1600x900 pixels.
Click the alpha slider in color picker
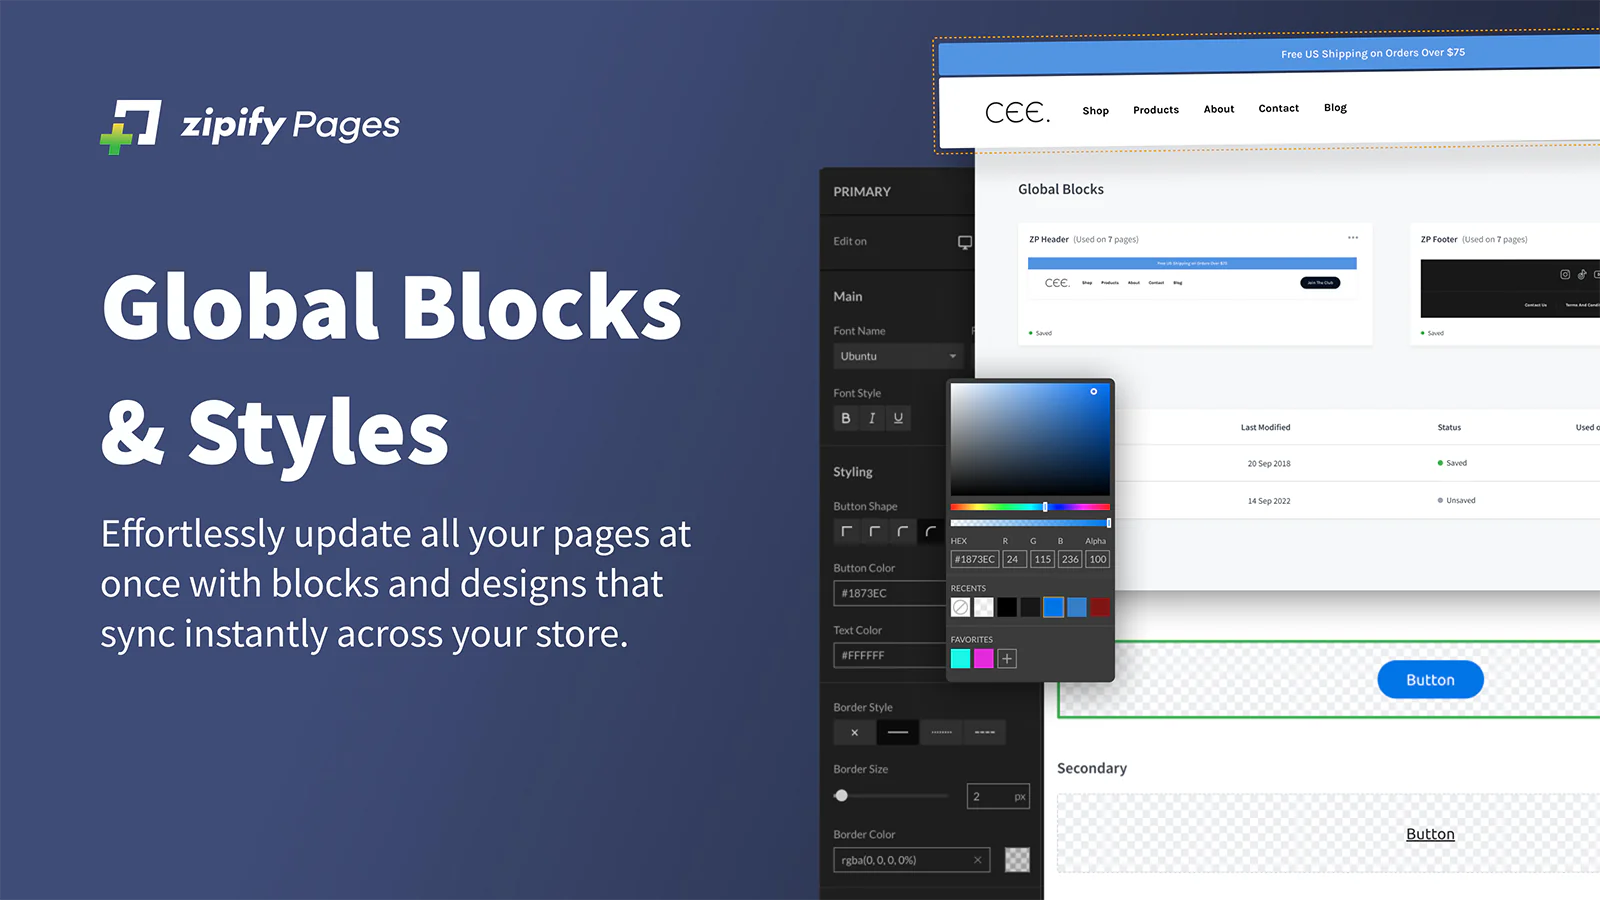1030,523
